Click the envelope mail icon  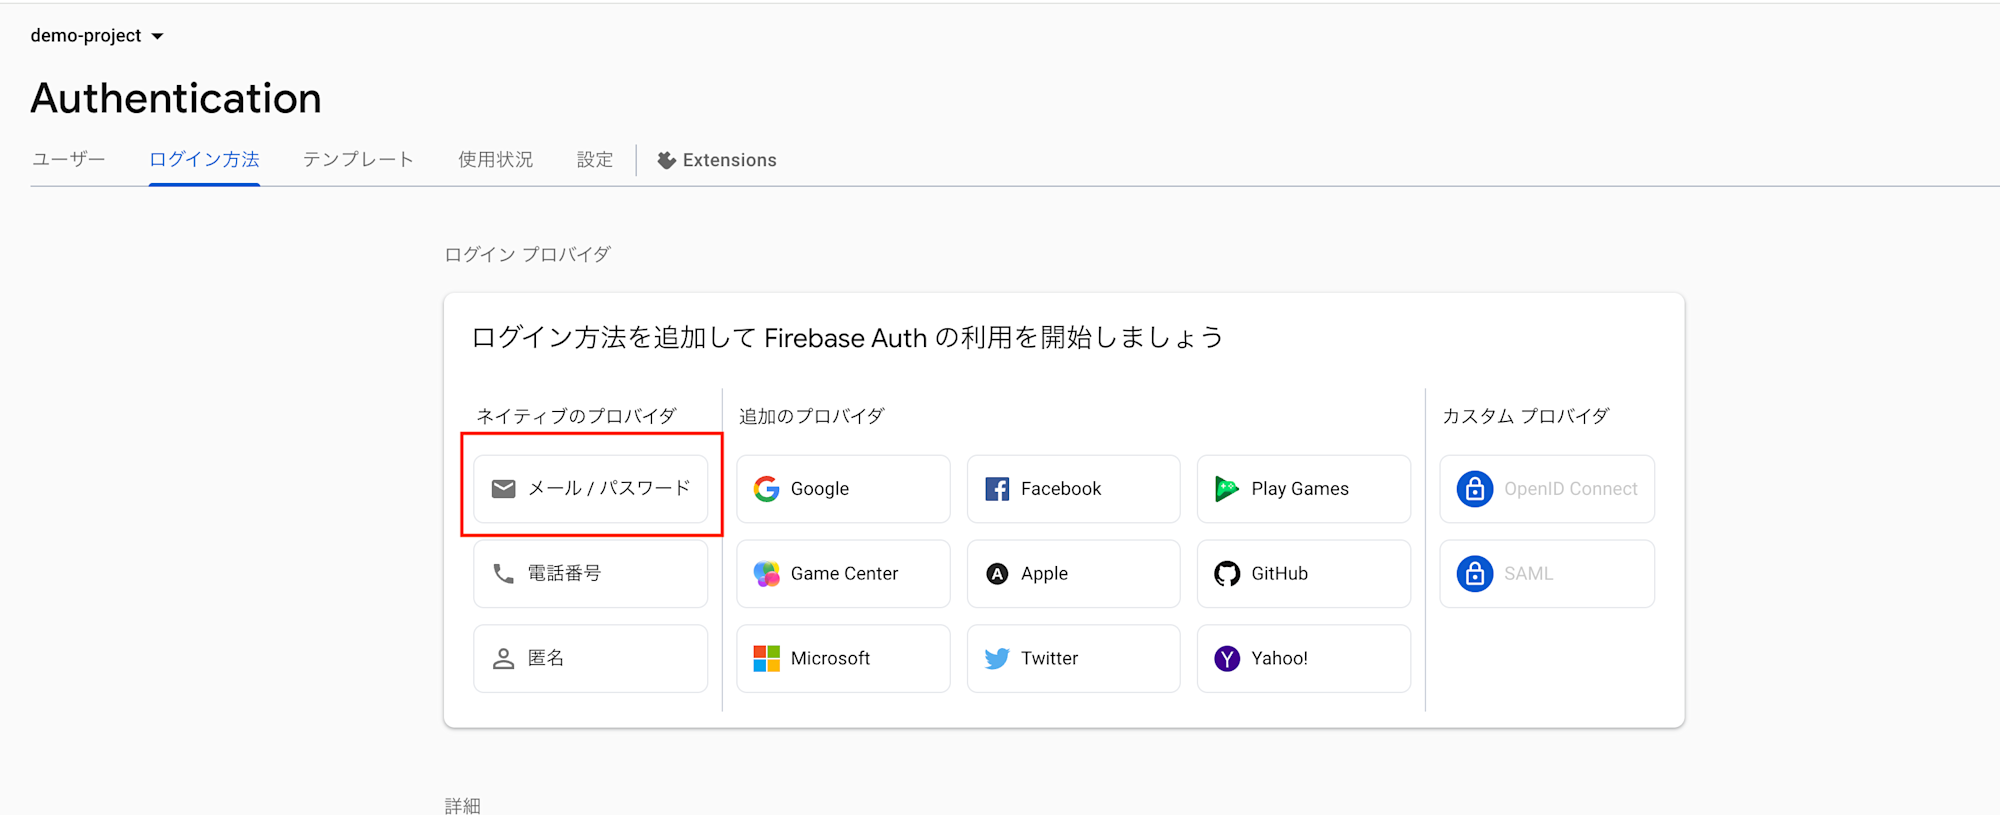[504, 489]
